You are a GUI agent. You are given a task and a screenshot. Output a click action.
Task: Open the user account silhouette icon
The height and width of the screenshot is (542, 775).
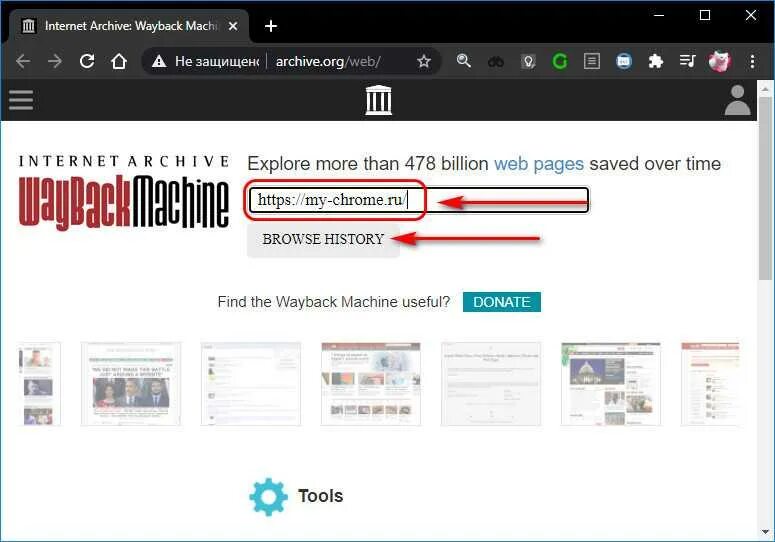pos(737,100)
